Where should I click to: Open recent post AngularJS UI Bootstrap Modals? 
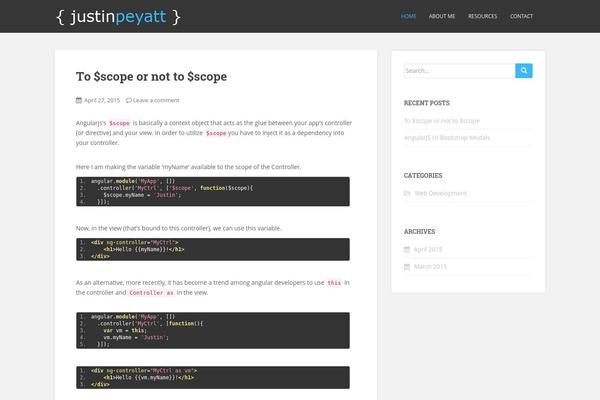(447, 137)
